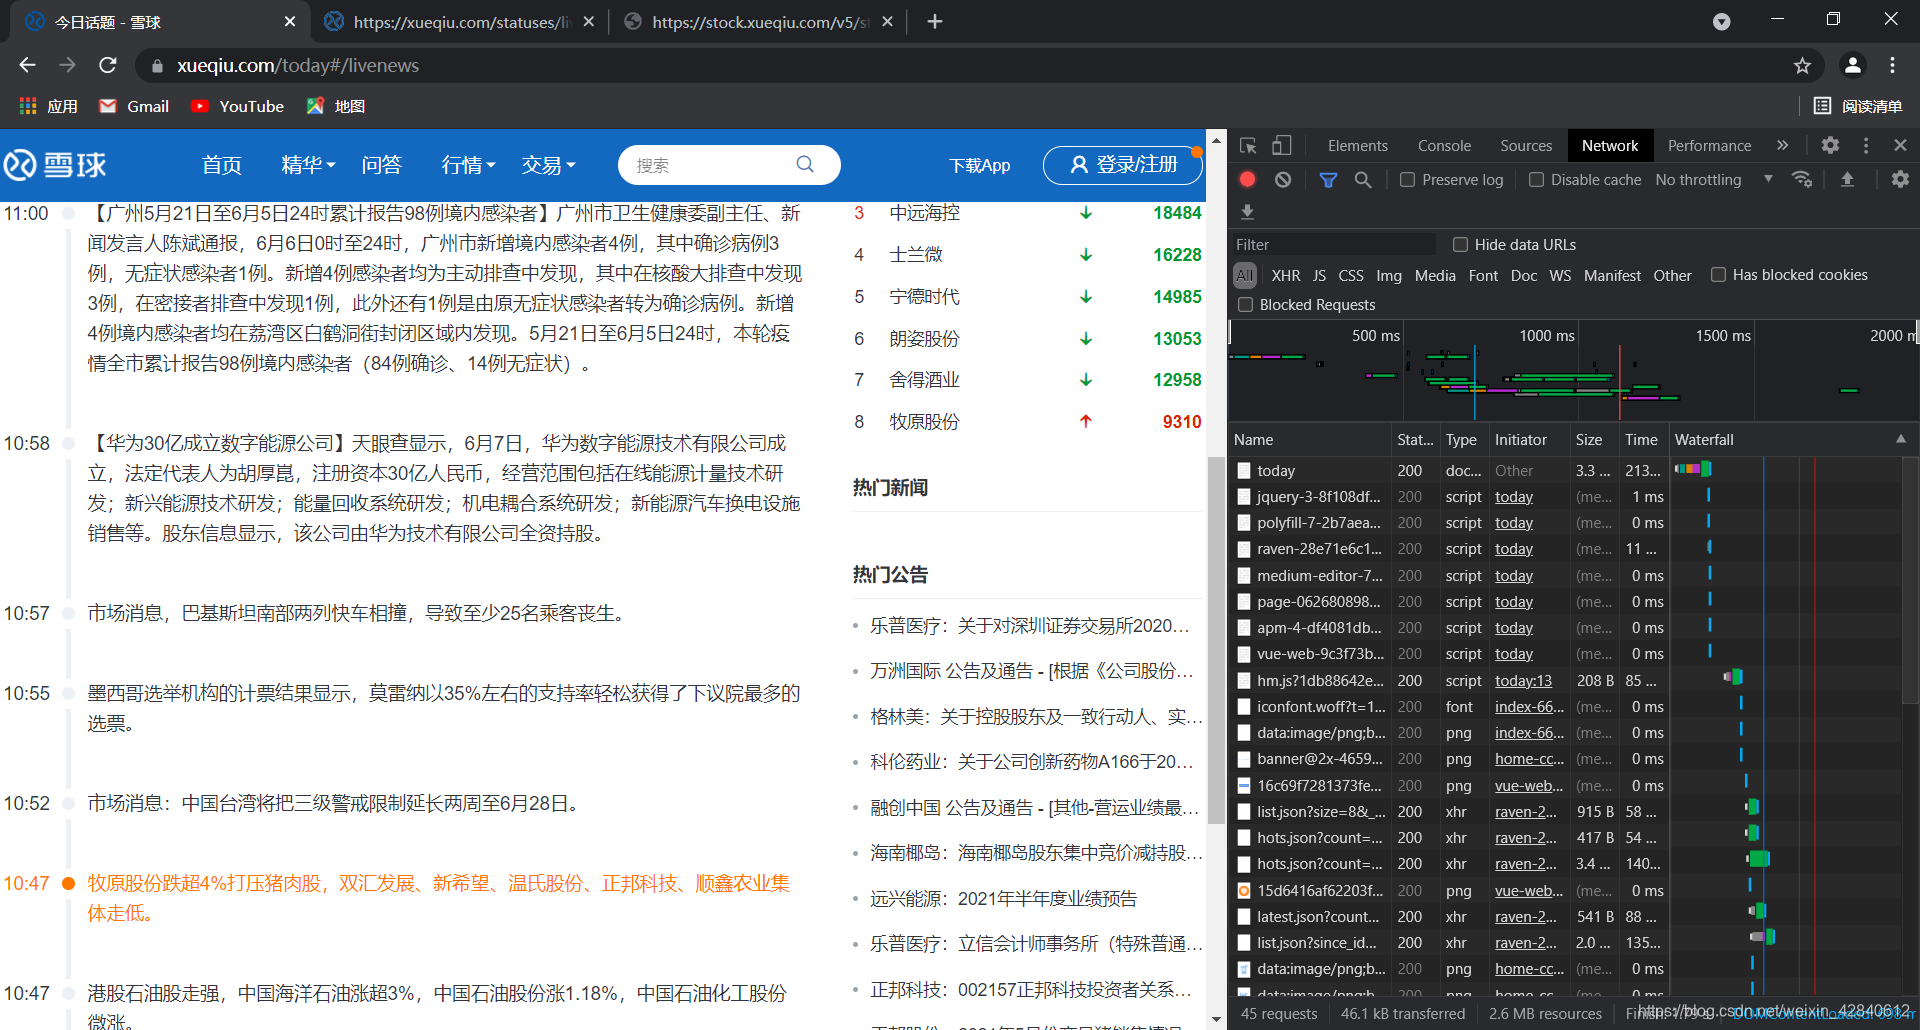Screen dimensions: 1920x1030
Task: Open the No throttling dropdown
Action: (1714, 180)
